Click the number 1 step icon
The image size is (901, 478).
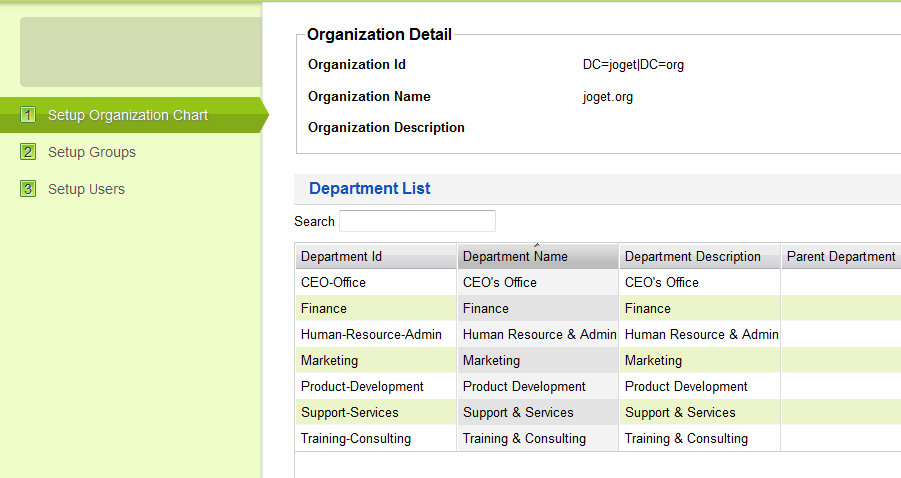pos(28,115)
